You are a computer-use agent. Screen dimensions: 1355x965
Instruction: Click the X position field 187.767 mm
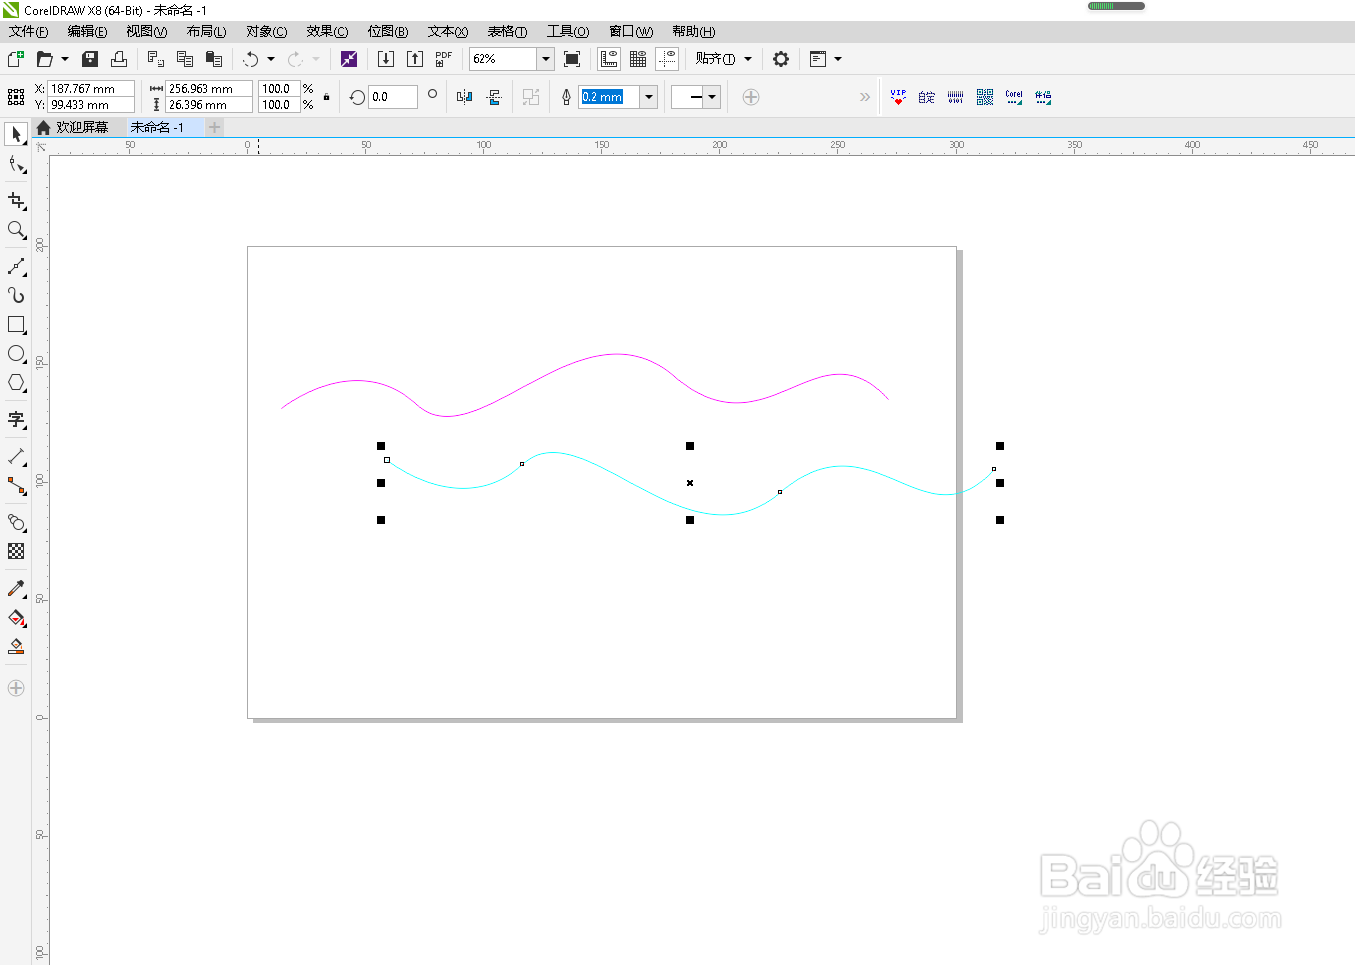[x=91, y=89]
